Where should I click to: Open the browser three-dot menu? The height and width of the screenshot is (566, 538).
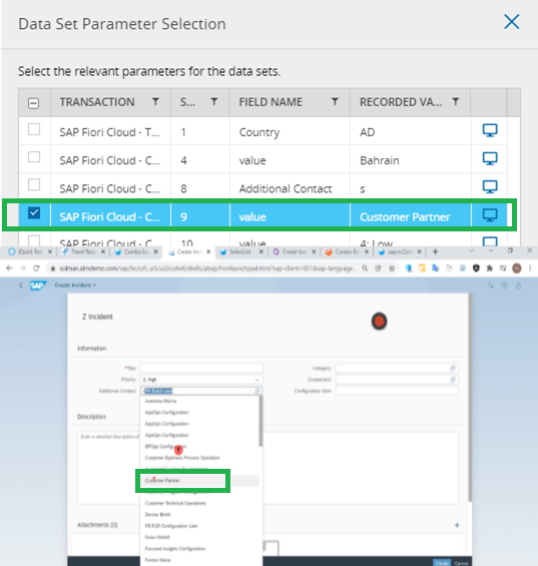tap(530, 268)
